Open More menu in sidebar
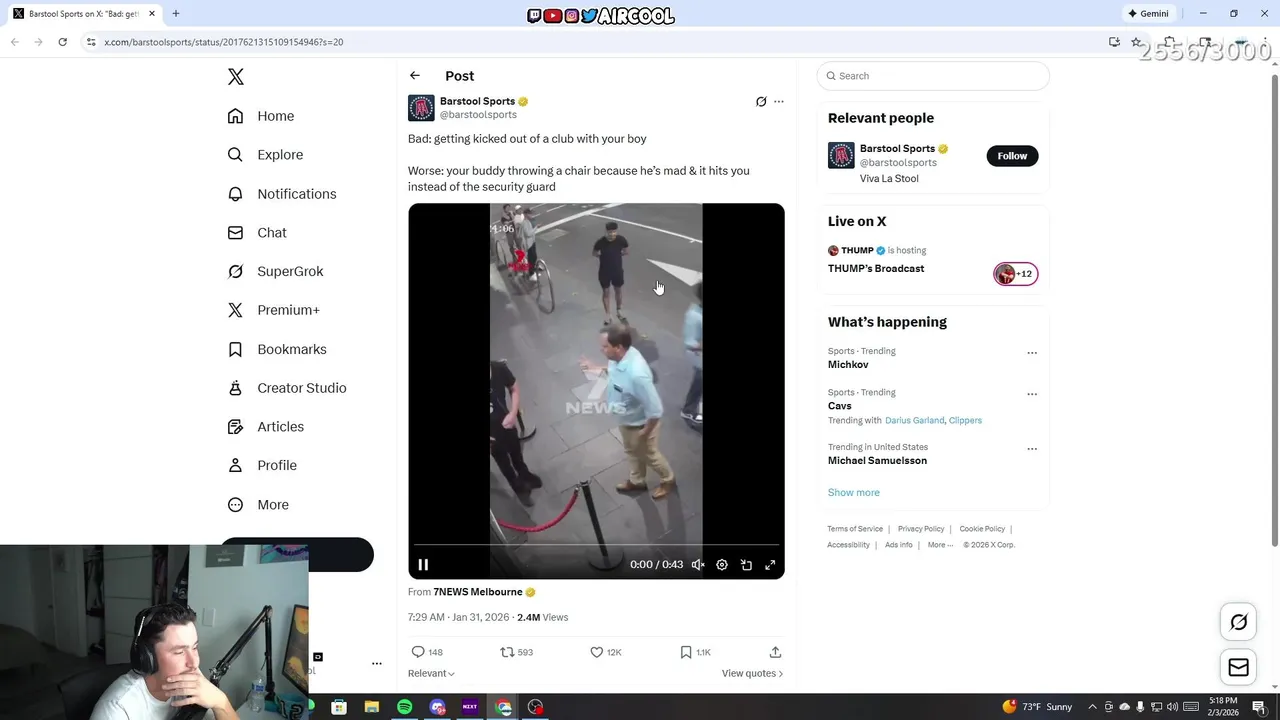This screenshot has width=1280, height=720. click(258, 505)
